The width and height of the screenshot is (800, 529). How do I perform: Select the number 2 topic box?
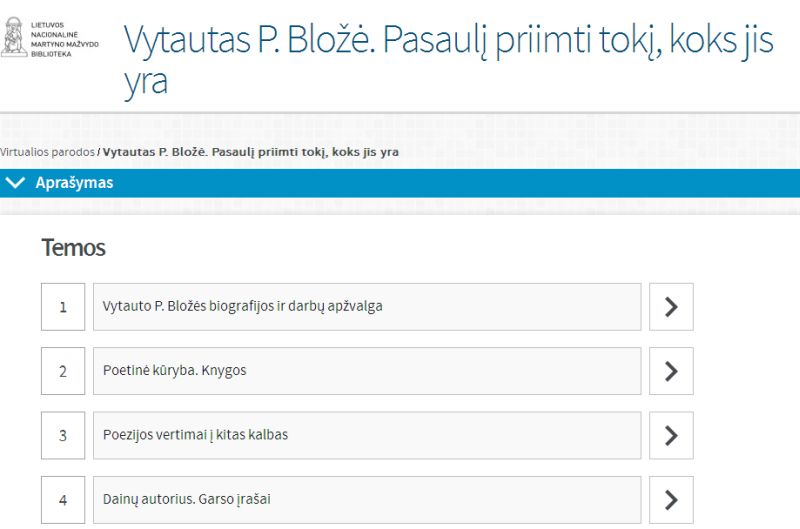click(x=63, y=371)
